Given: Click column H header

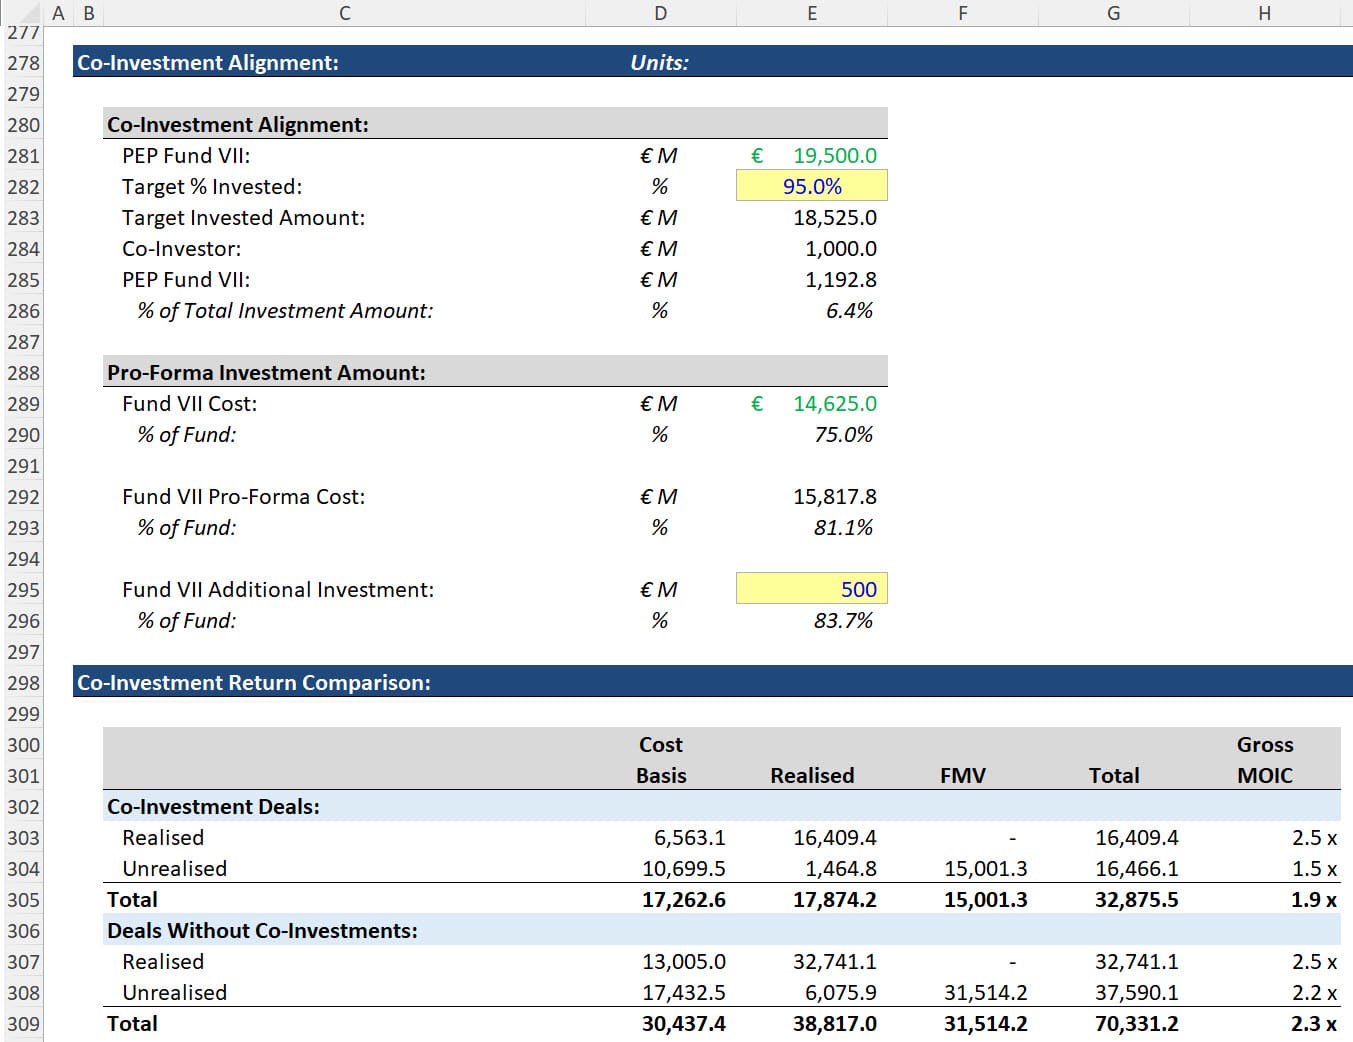Looking at the screenshot, I should coord(1264,13).
